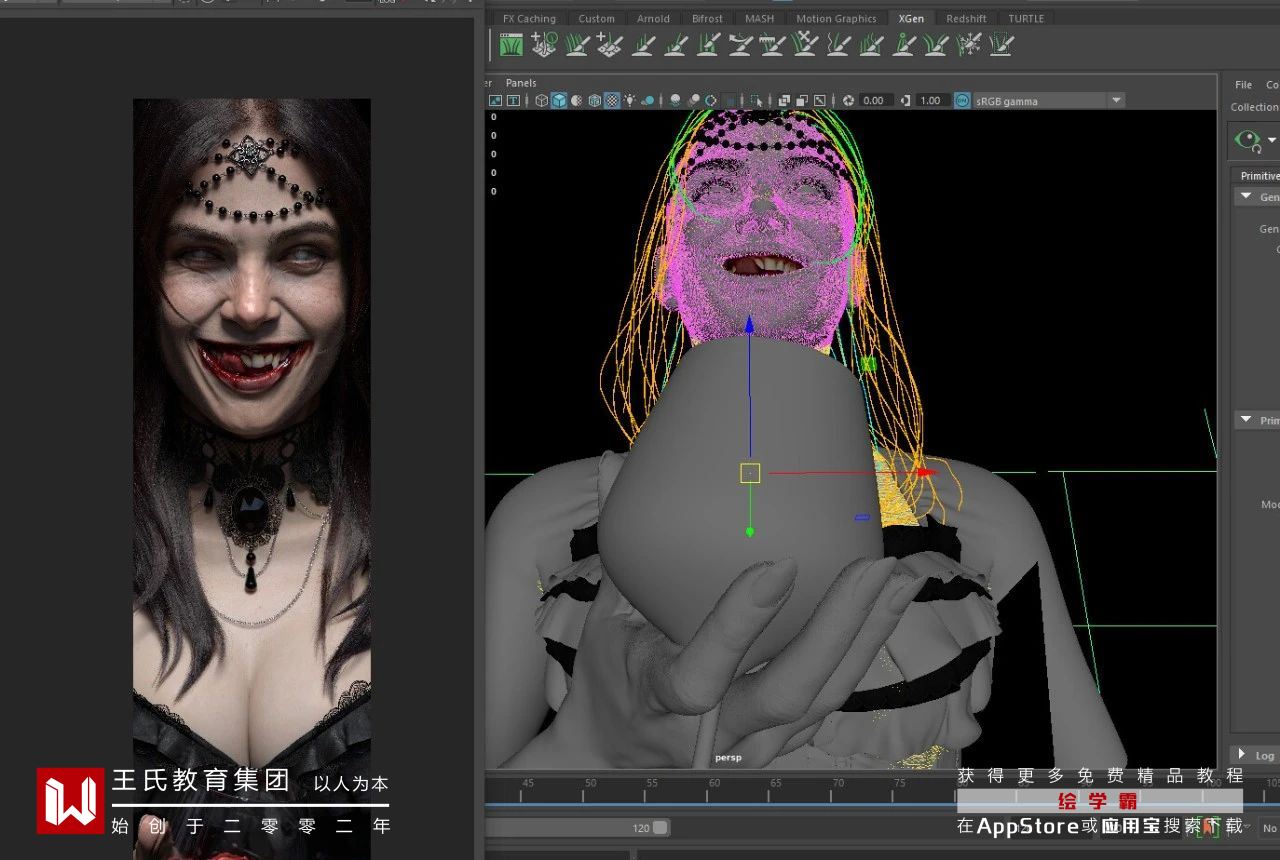
Task: Click the smooth shade all cube icon
Action: click(x=559, y=100)
